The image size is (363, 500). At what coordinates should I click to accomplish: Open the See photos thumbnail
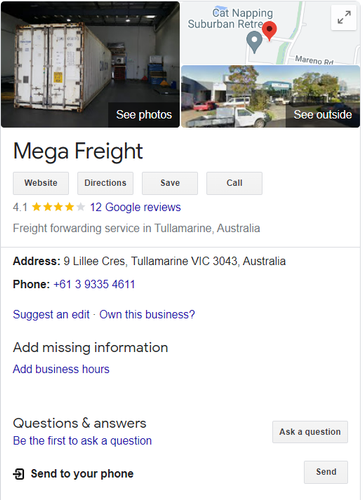pos(90,64)
